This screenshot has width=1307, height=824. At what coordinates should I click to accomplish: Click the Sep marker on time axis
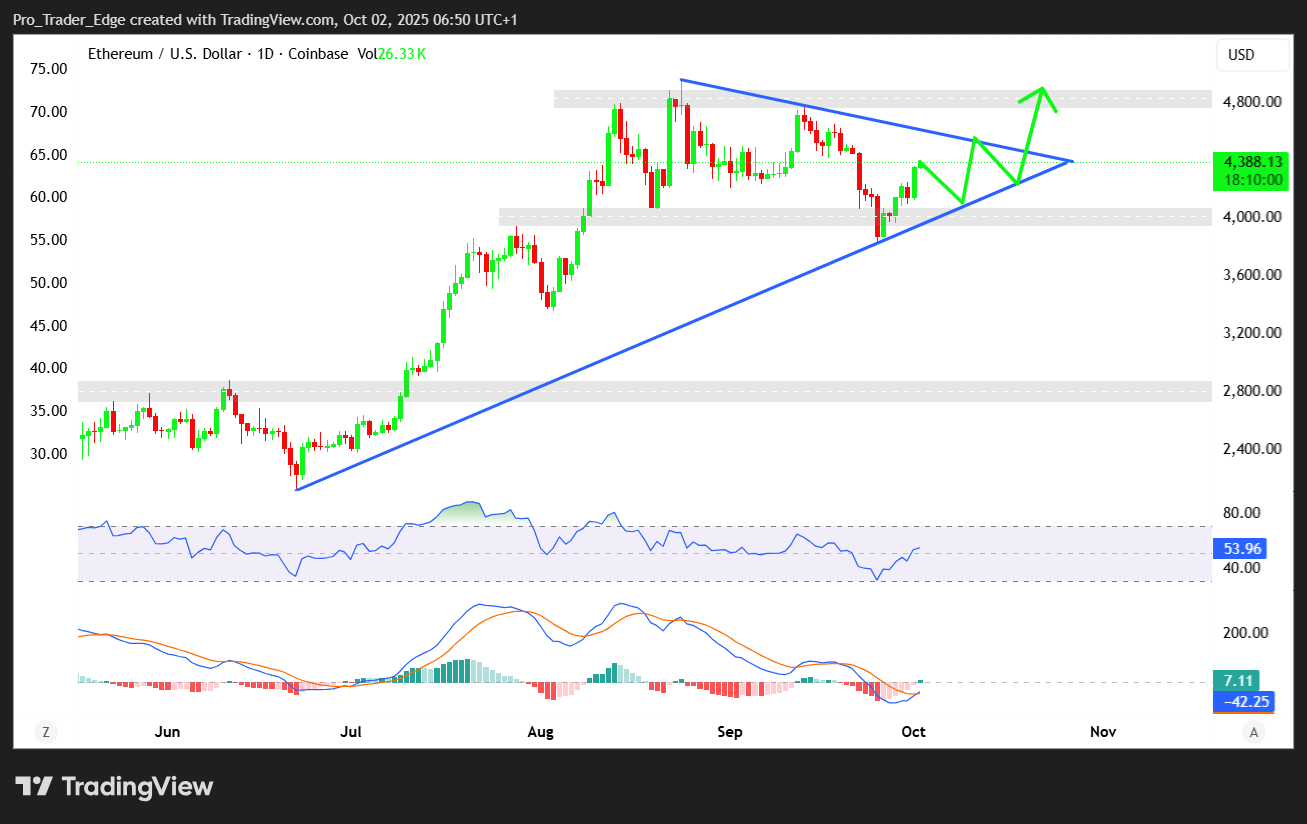(x=730, y=732)
